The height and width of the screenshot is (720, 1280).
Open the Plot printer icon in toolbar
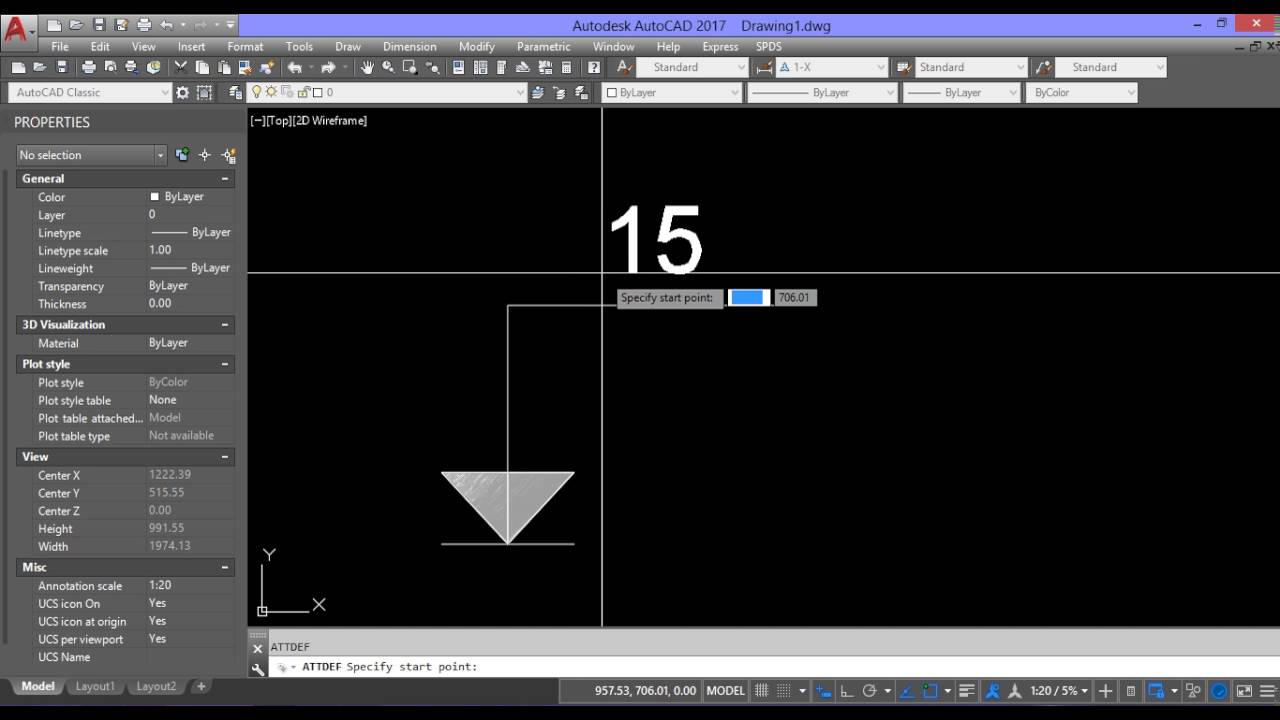tap(88, 67)
